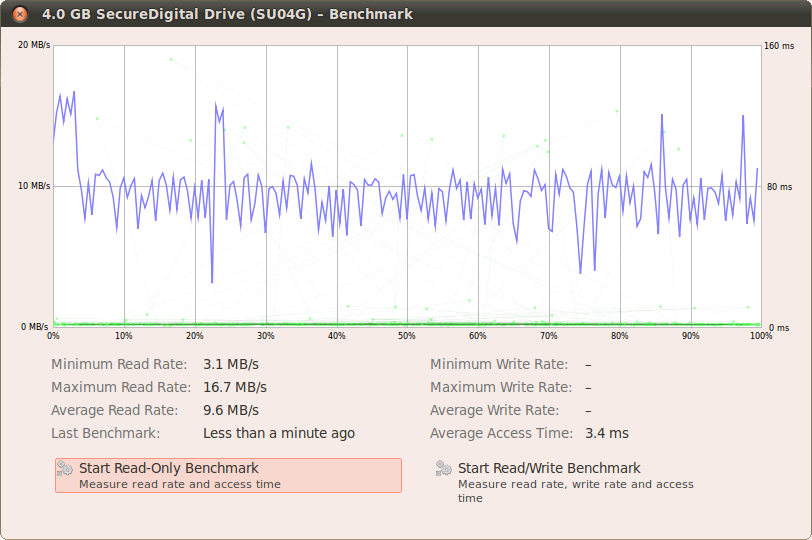This screenshot has width=812, height=540.
Task: Click the Minimum Read Rate label
Action: (x=119, y=364)
